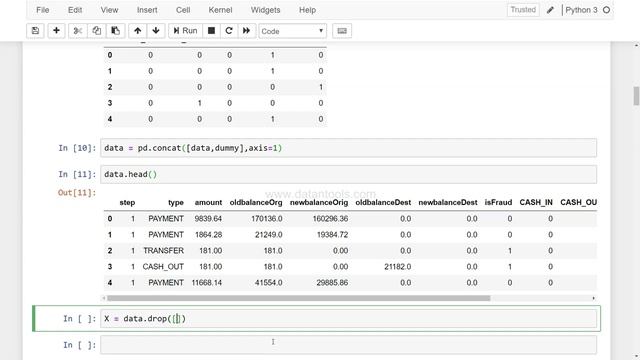Image resolution: width=640 pixels, height=360 pixels.
Task: Click newbalanceOrig value 19384.72
Action: point(332,235)
